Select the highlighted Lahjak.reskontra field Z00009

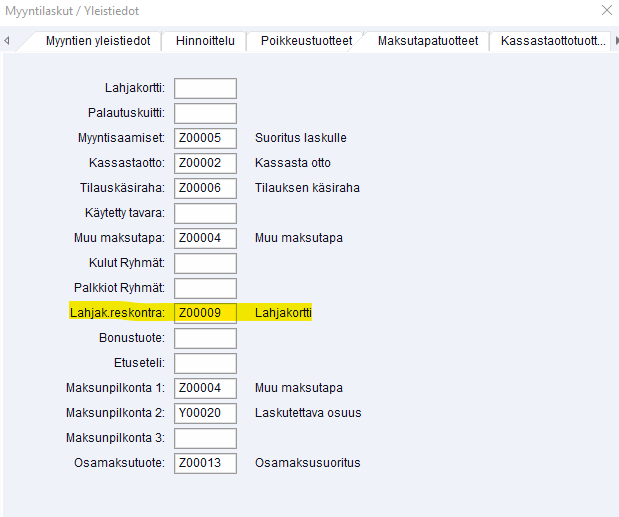(205, 313)
